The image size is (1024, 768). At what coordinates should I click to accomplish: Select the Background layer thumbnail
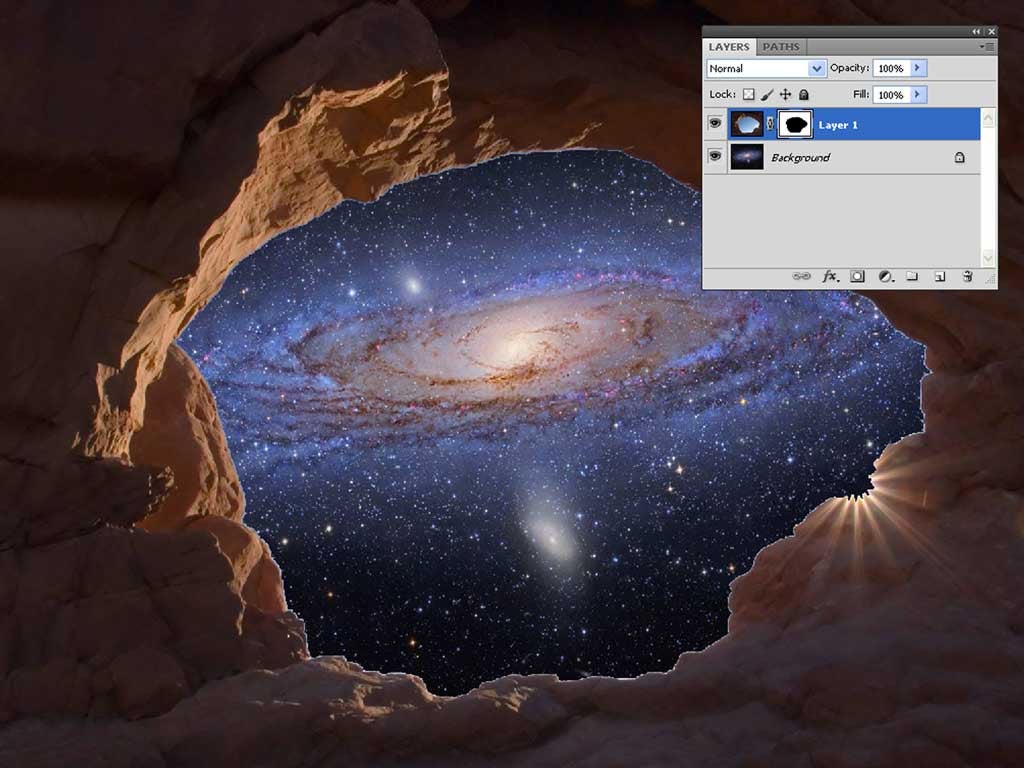(746, 157)
